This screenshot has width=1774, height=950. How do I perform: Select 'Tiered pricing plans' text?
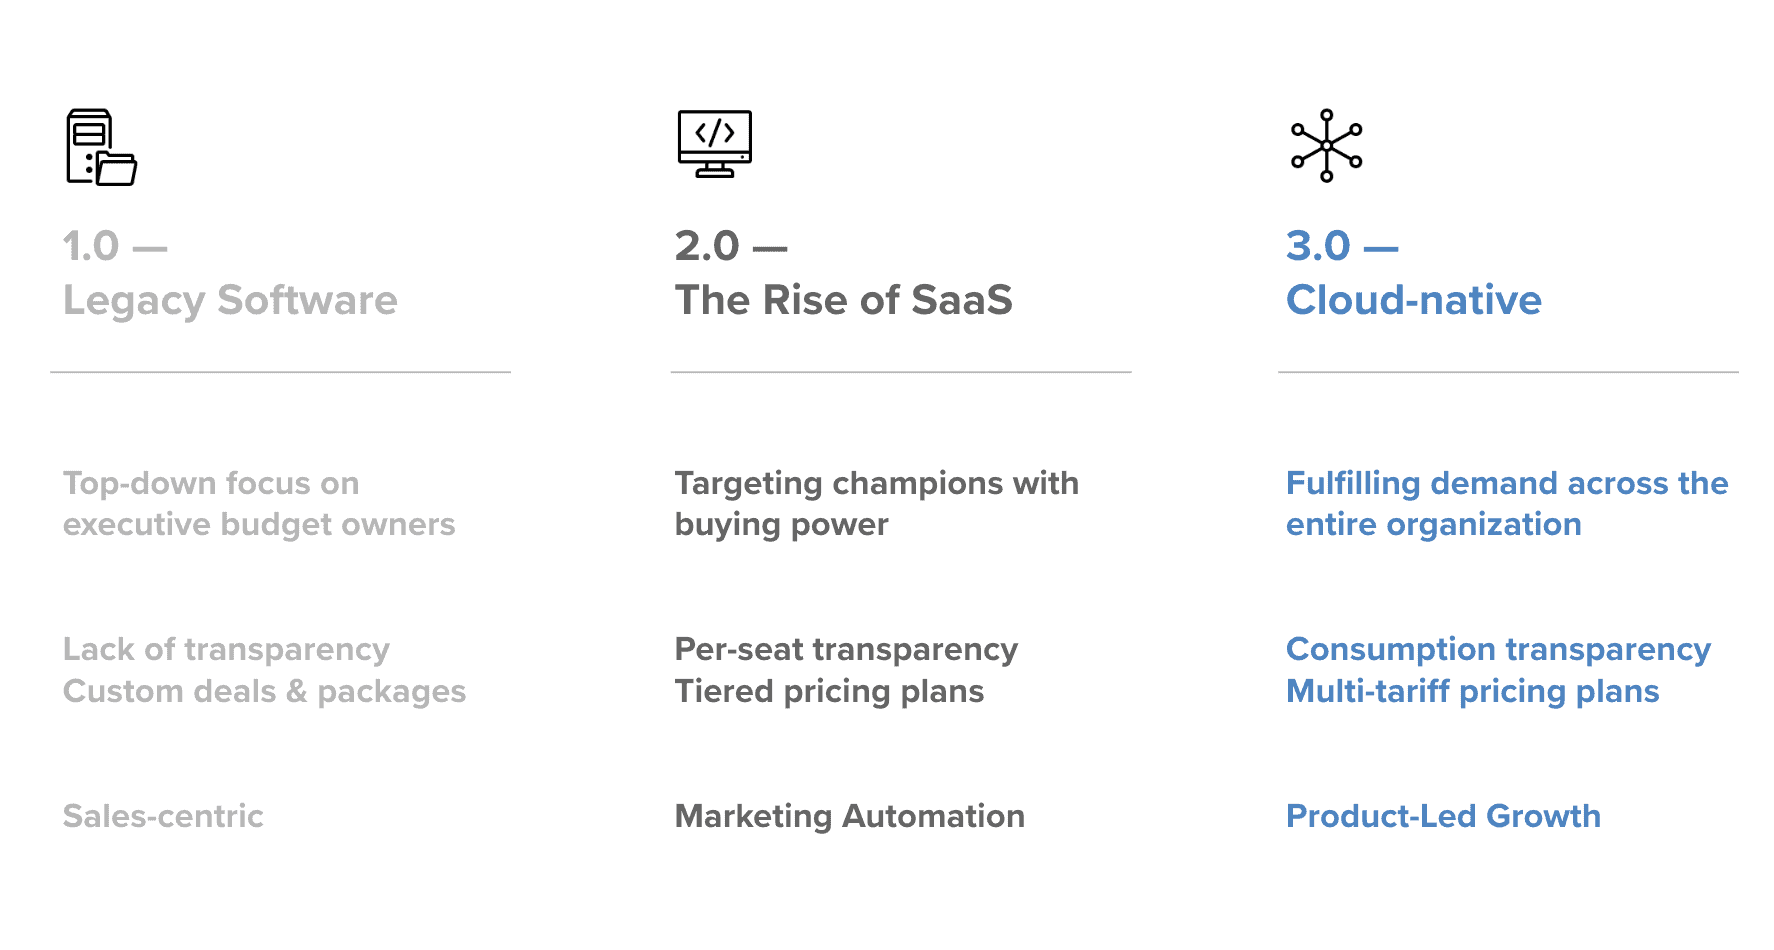829,692
